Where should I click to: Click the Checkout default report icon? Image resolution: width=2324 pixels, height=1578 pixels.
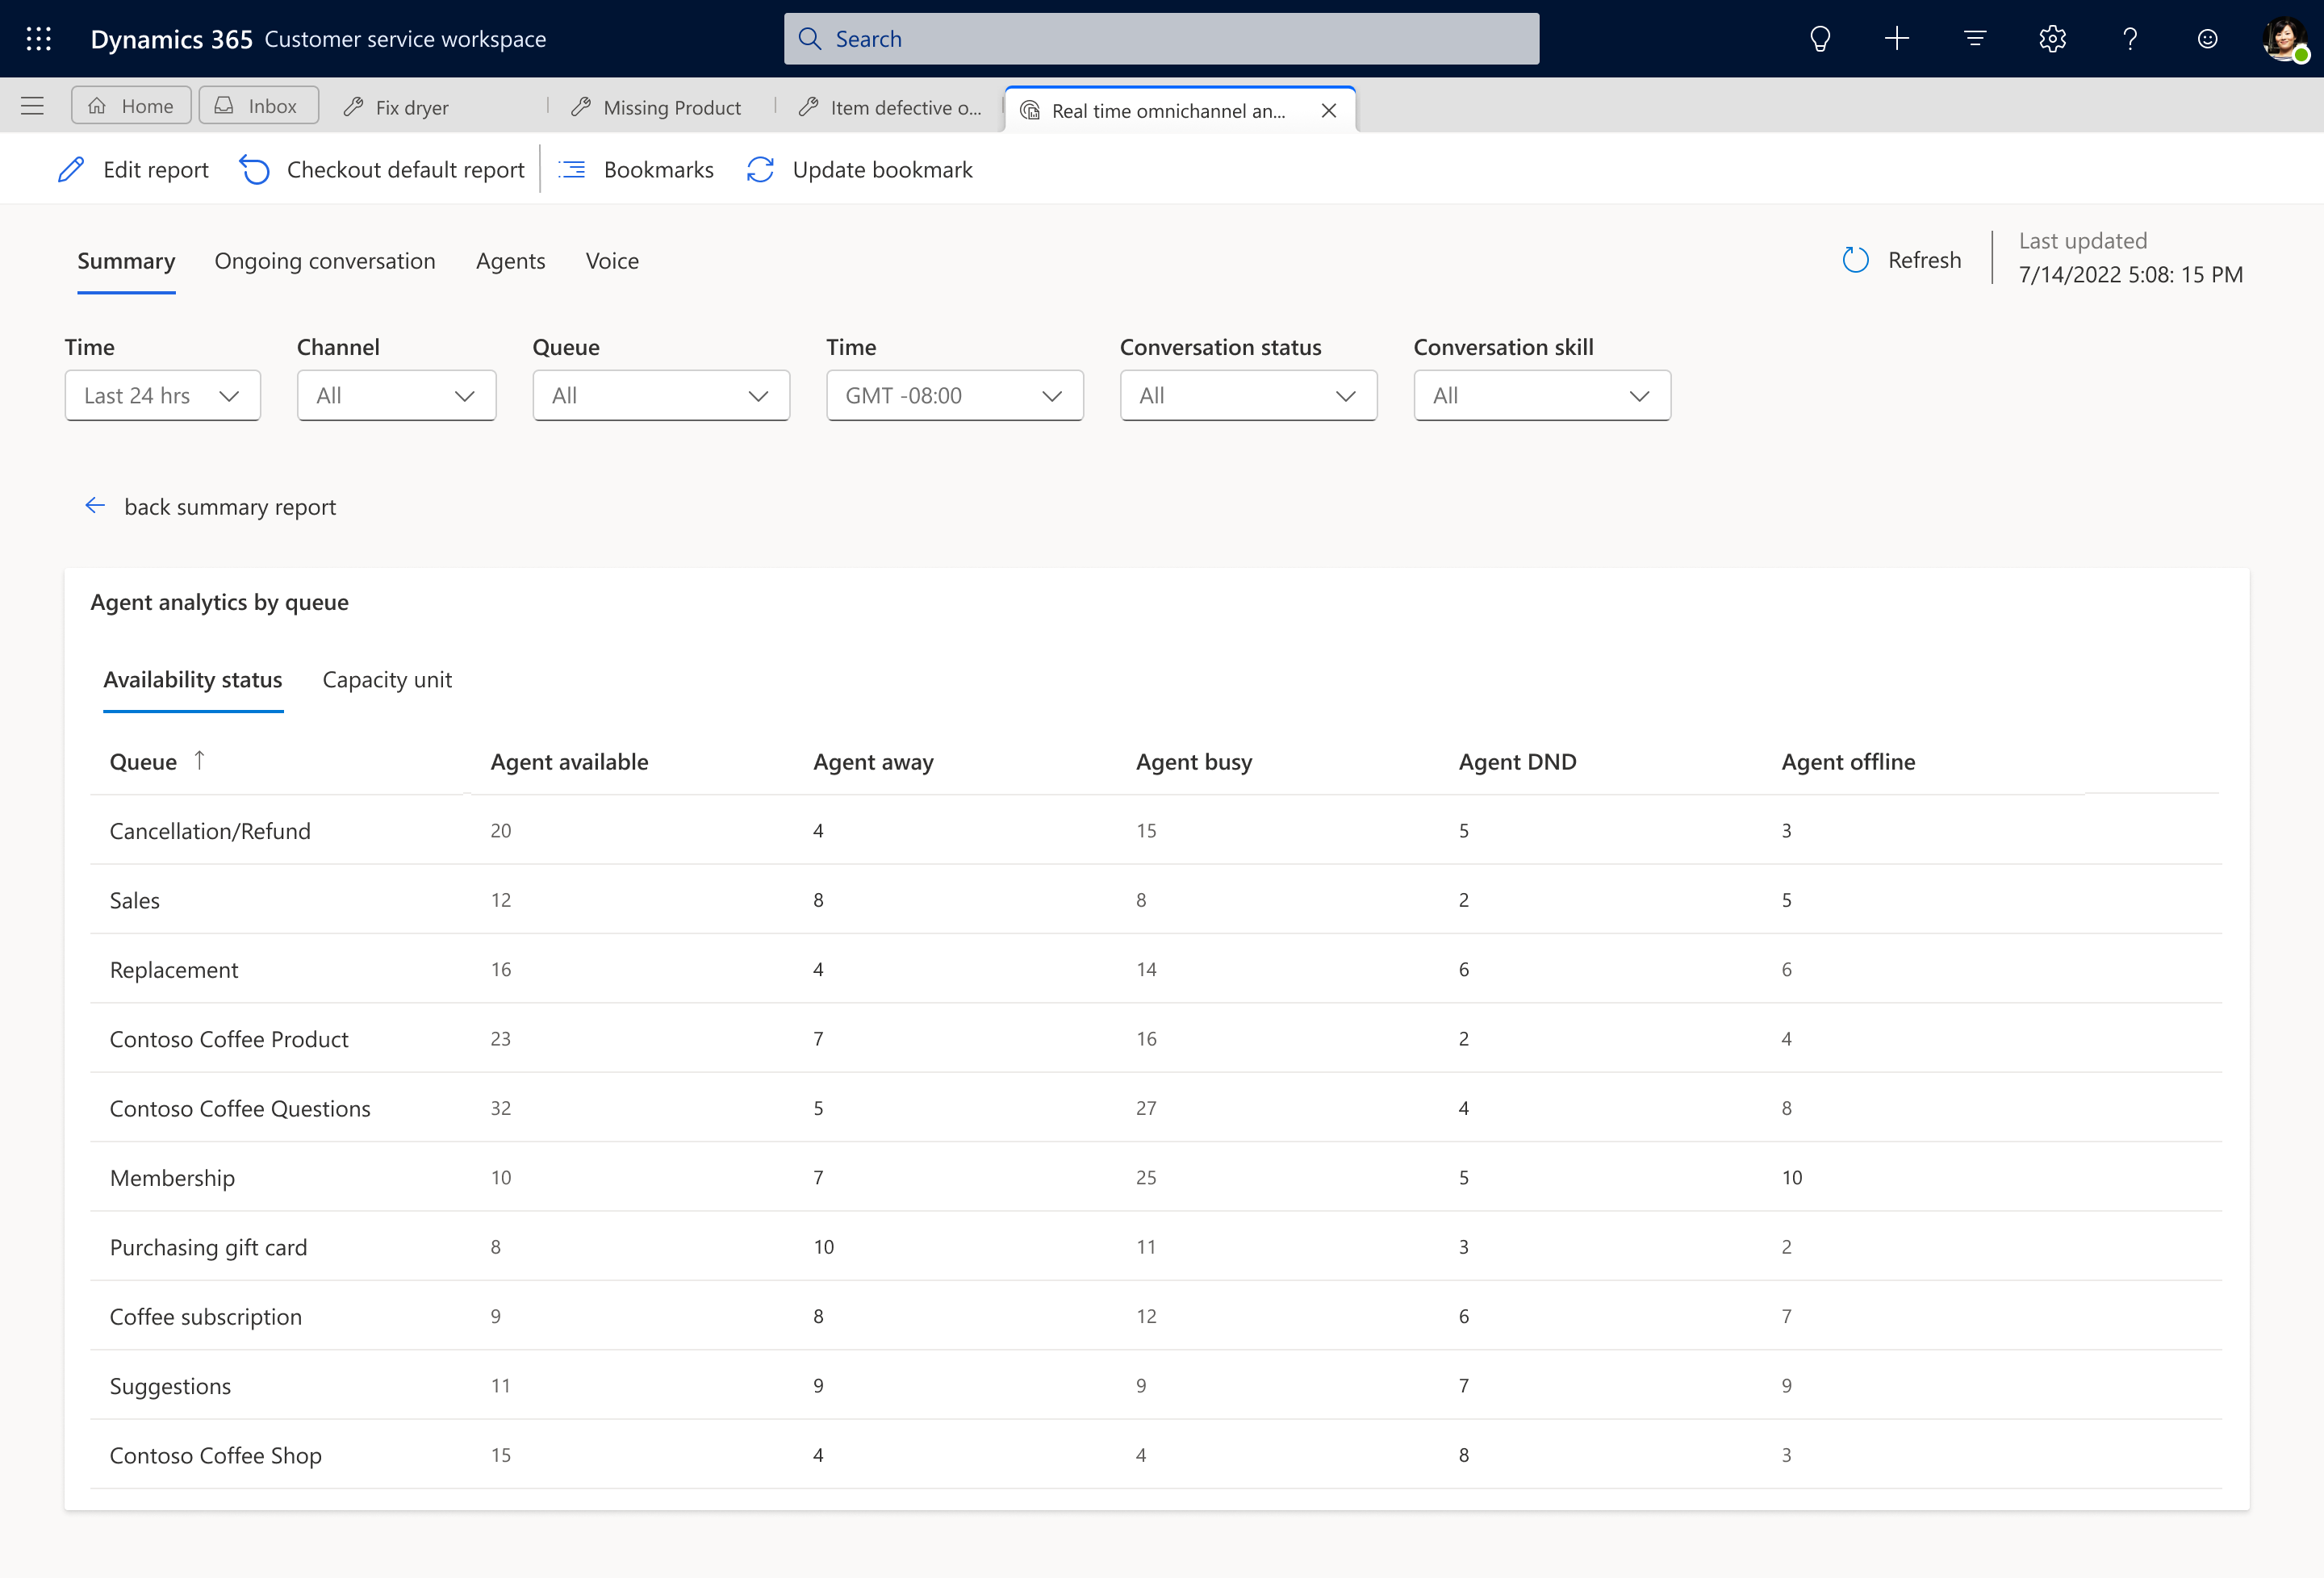tap(255, 169)
